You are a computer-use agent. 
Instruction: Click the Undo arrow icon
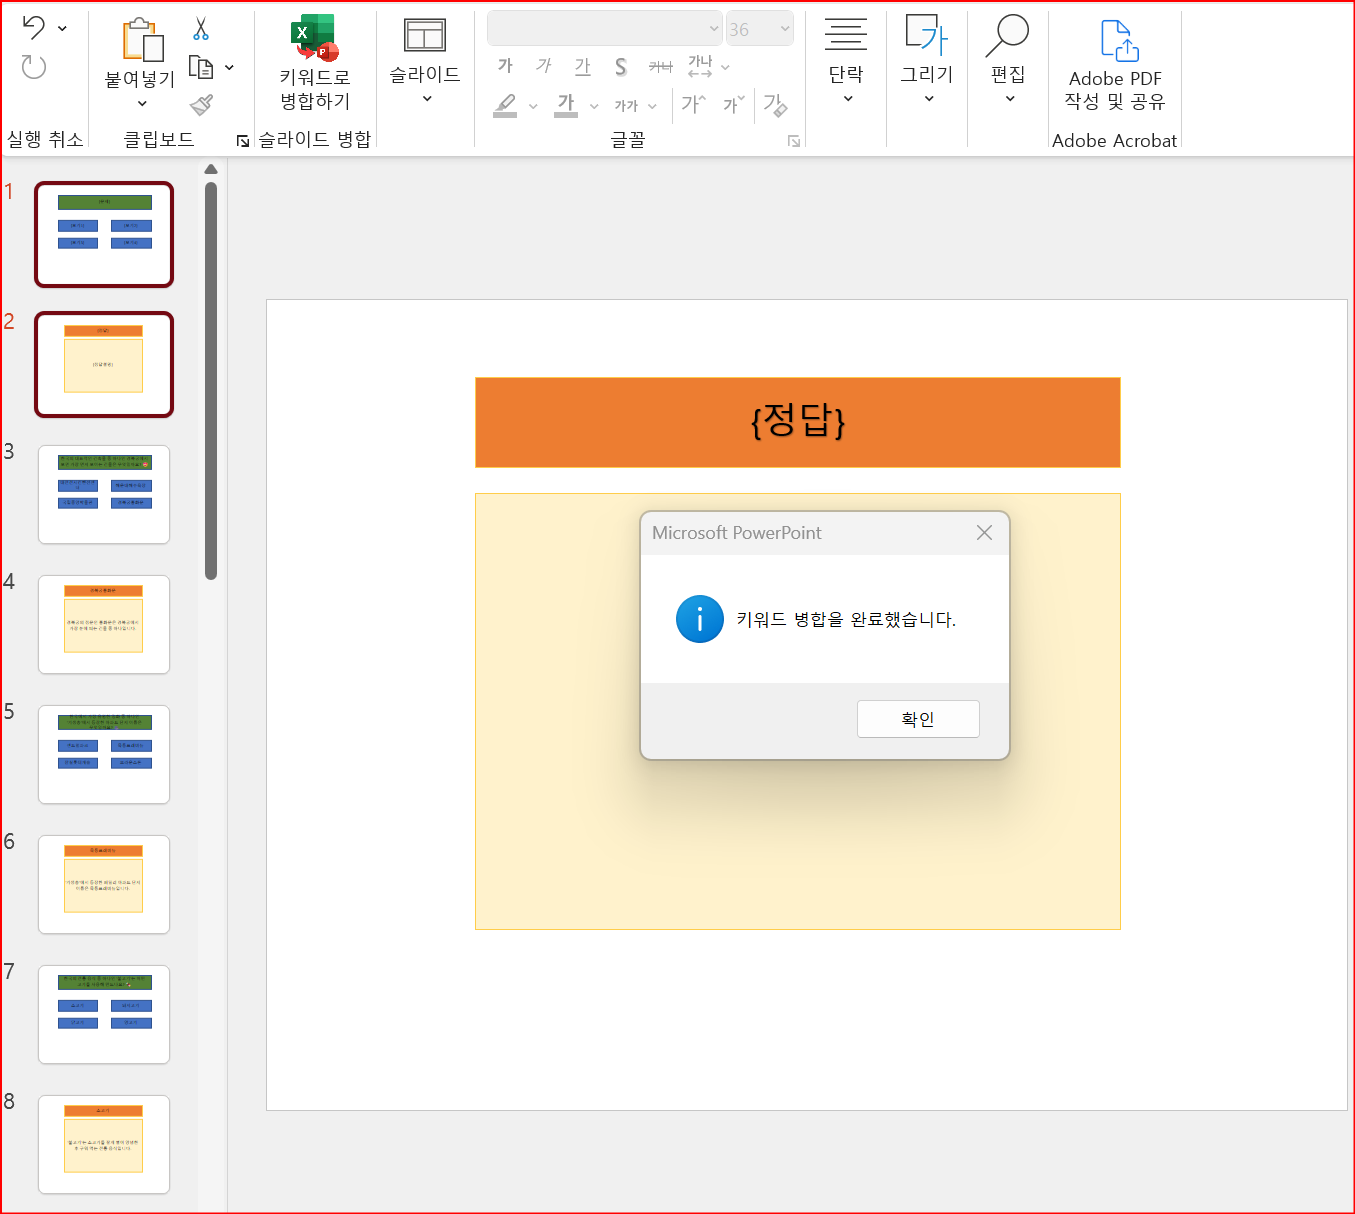34,28
